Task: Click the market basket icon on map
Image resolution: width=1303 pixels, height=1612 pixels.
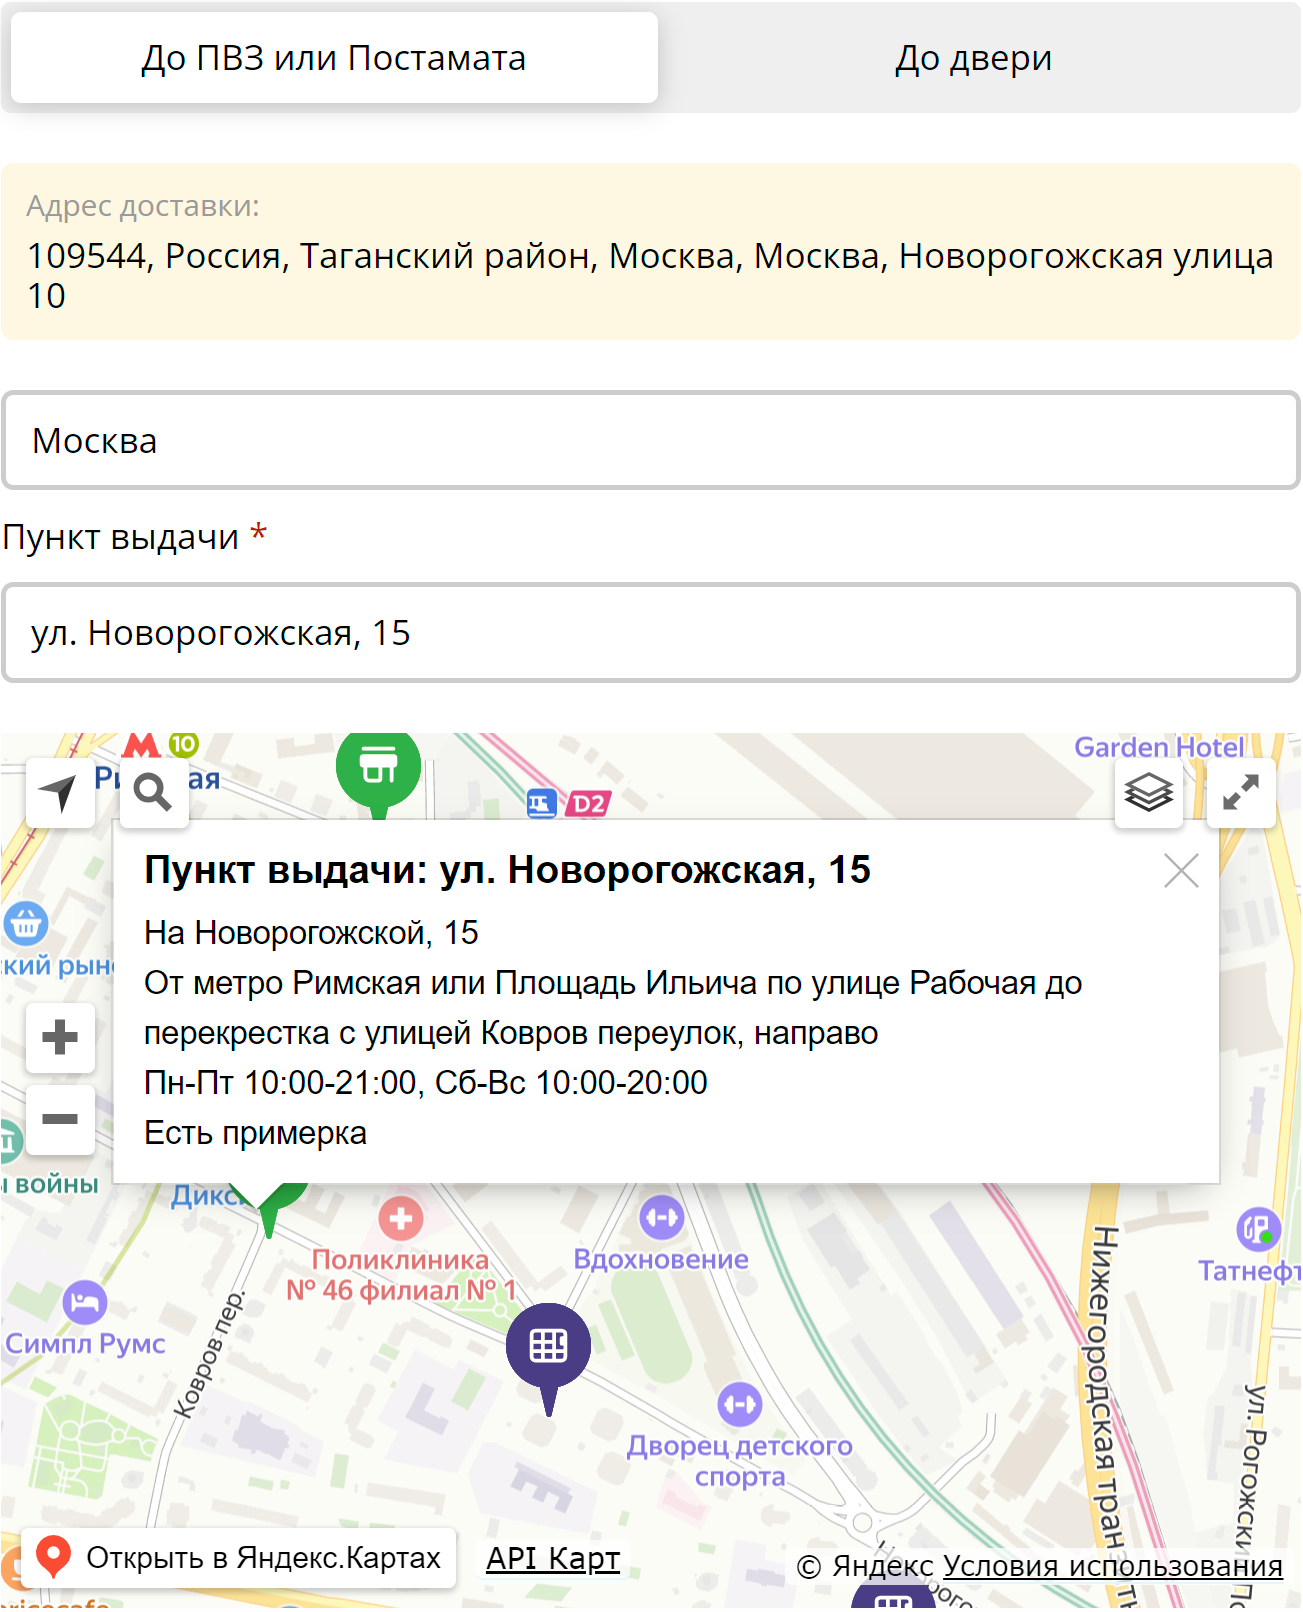Action: click(x=25, y=924)
